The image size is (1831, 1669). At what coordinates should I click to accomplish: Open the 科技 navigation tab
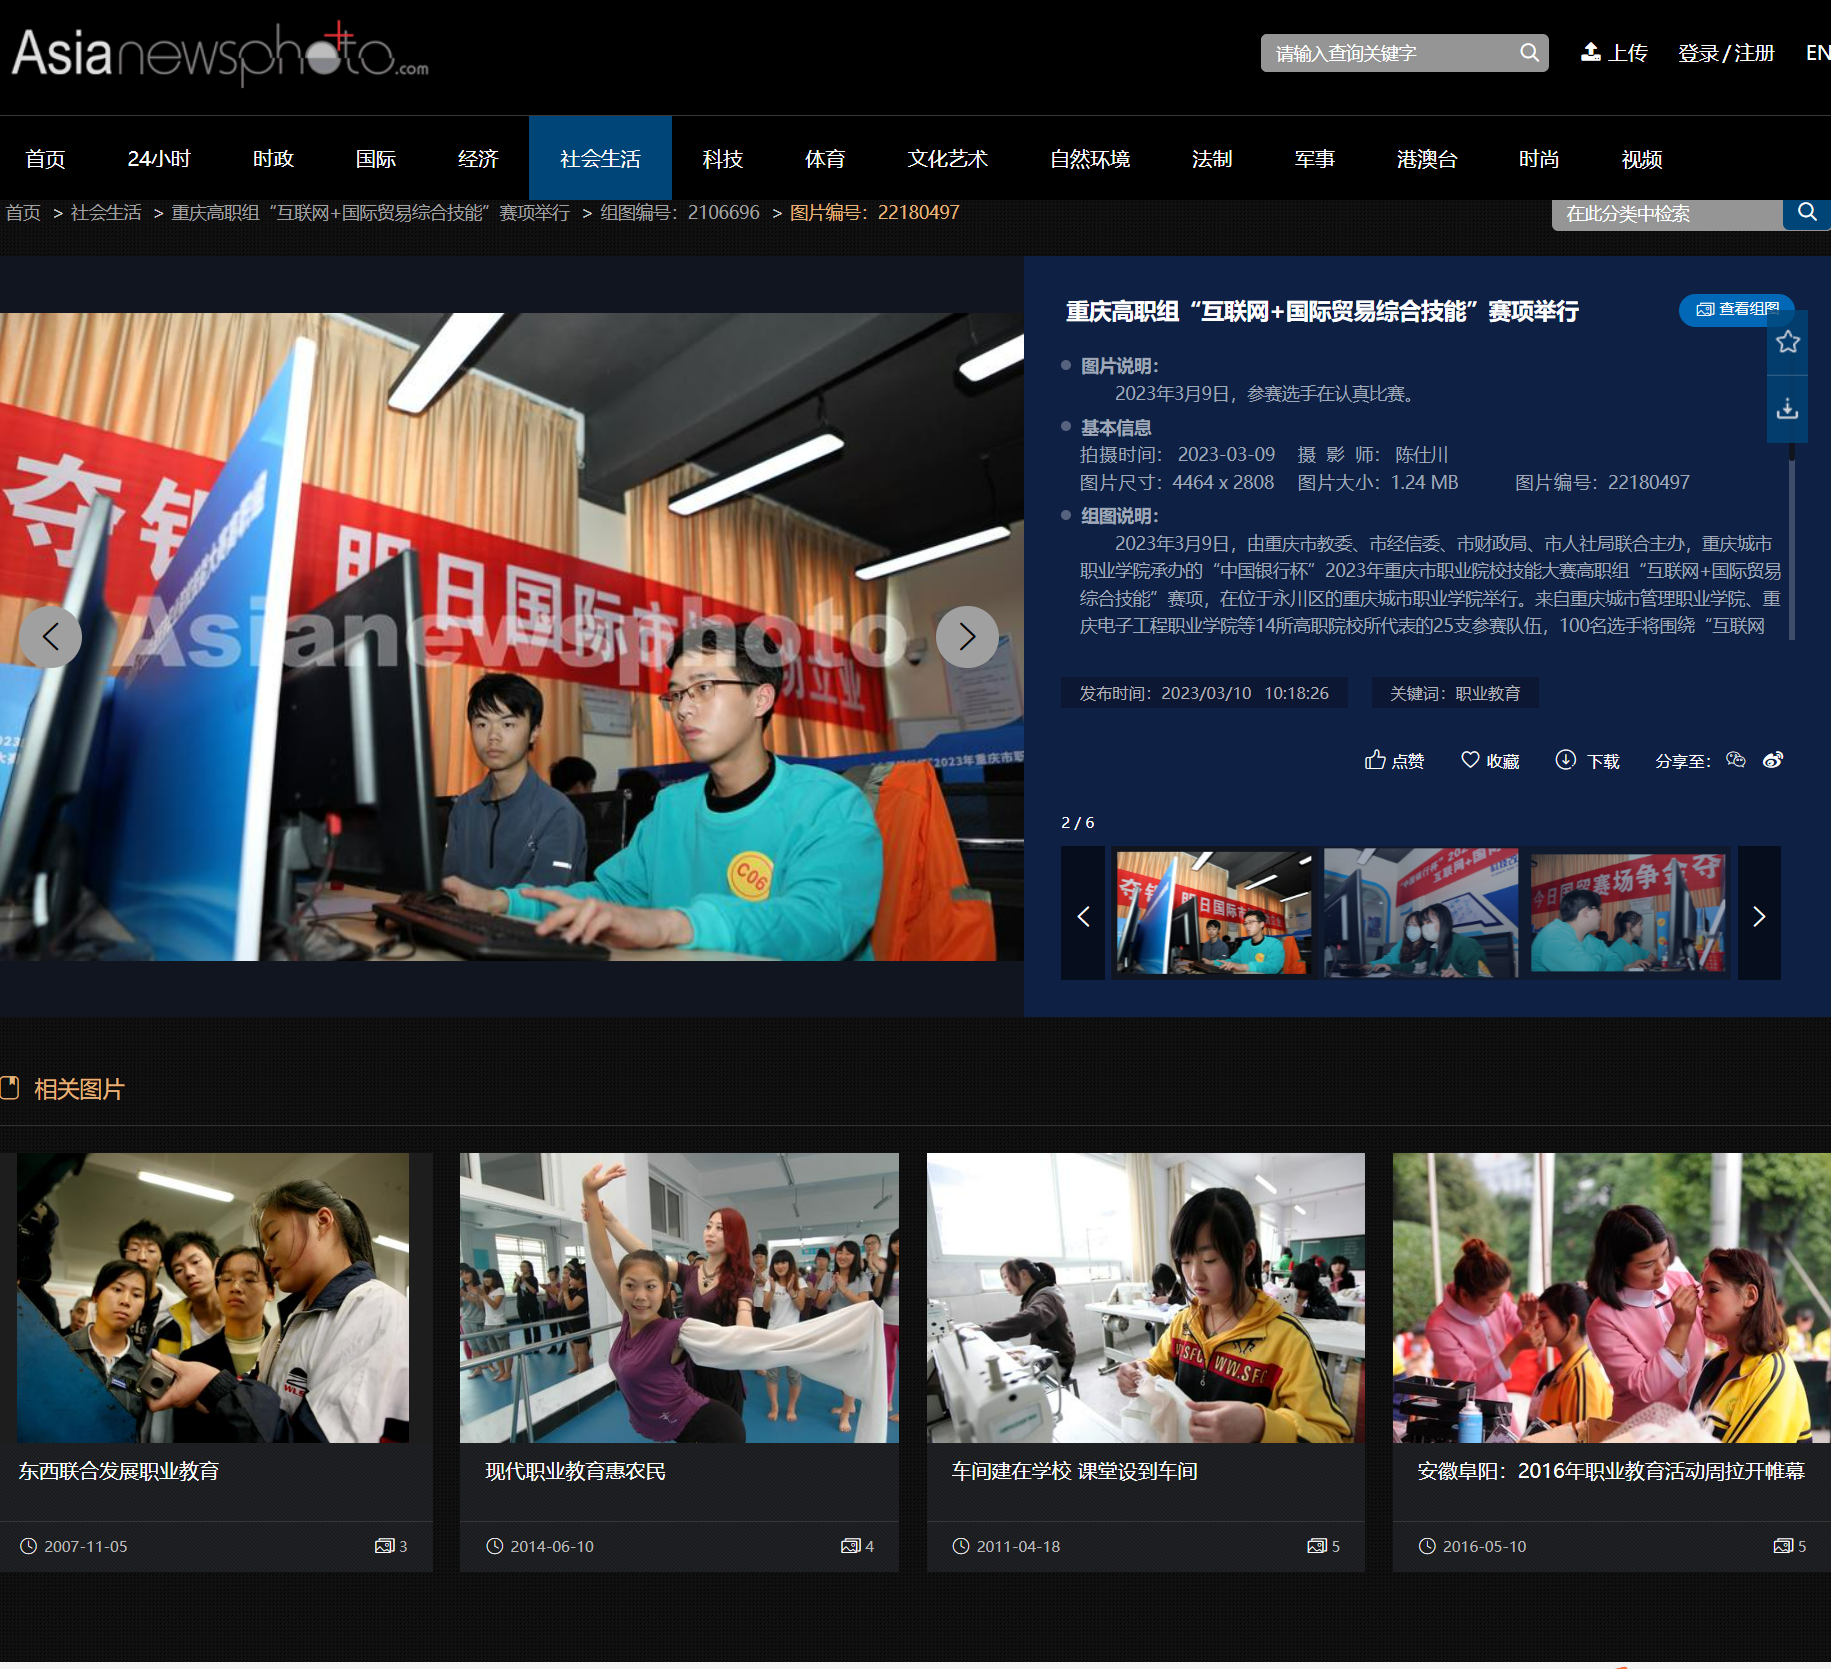(x=722, y=159)
